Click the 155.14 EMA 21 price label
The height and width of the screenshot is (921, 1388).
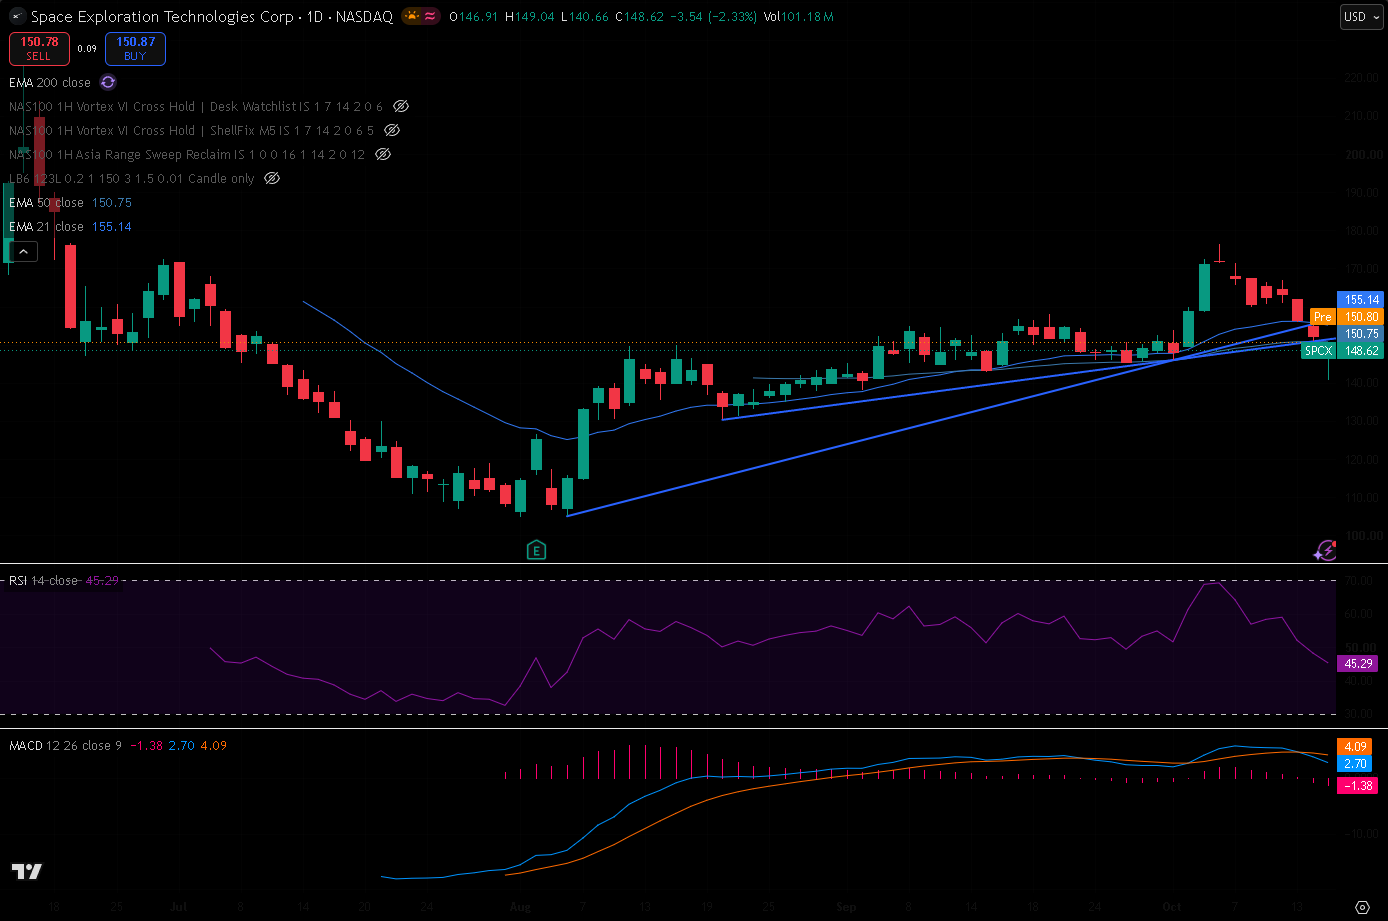(1360, 299)
